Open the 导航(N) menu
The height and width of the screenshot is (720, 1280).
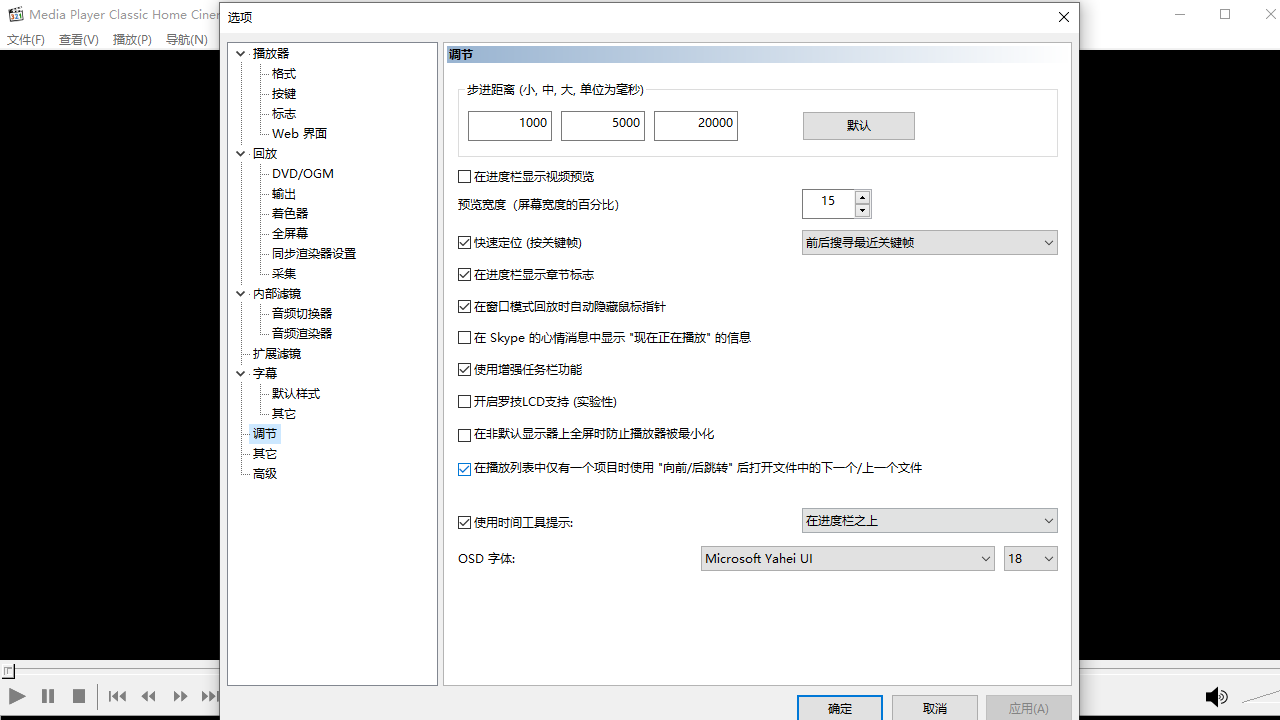pos(185,39)
